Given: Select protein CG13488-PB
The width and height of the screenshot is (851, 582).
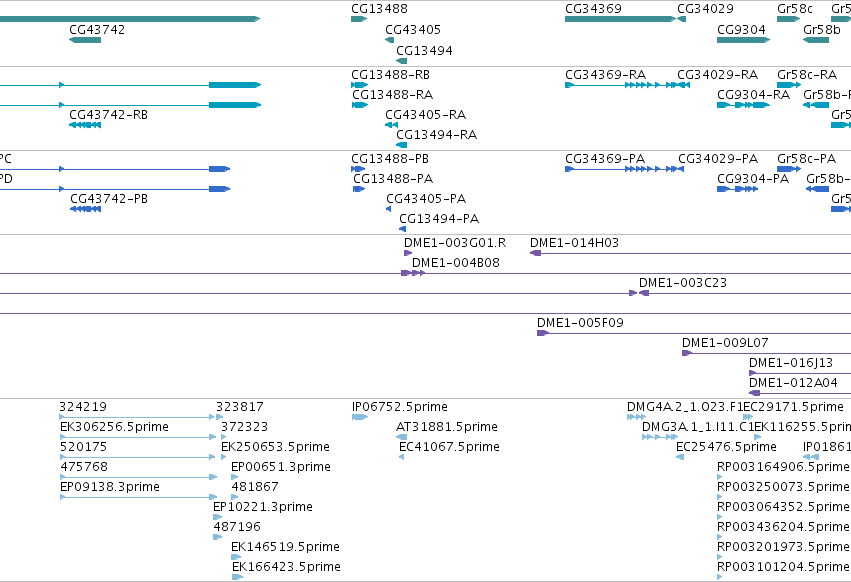Looking at the screenshot, I should coord(358,169).
